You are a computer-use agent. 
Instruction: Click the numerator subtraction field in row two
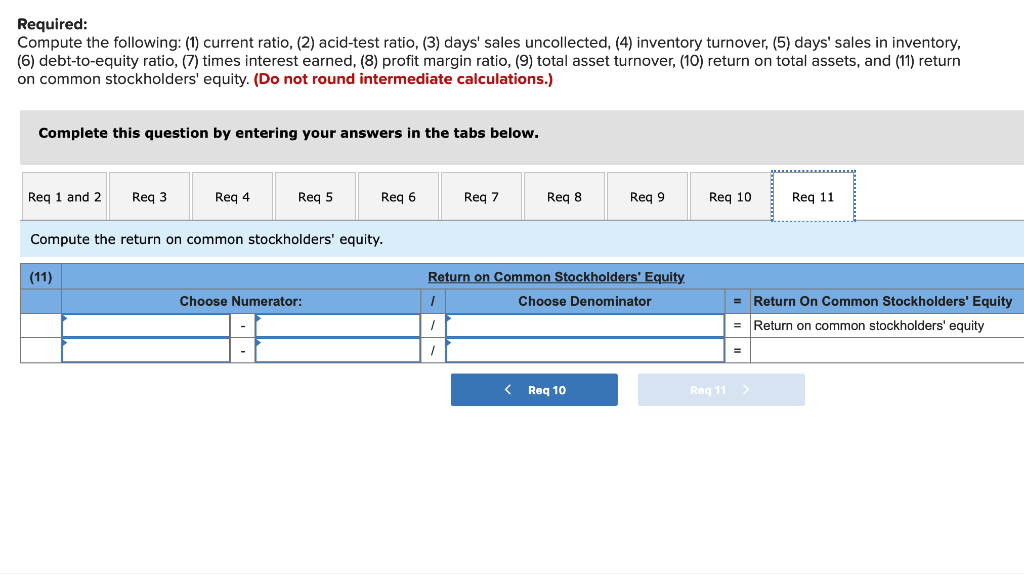pyautogui.click(x=337, y=350)
